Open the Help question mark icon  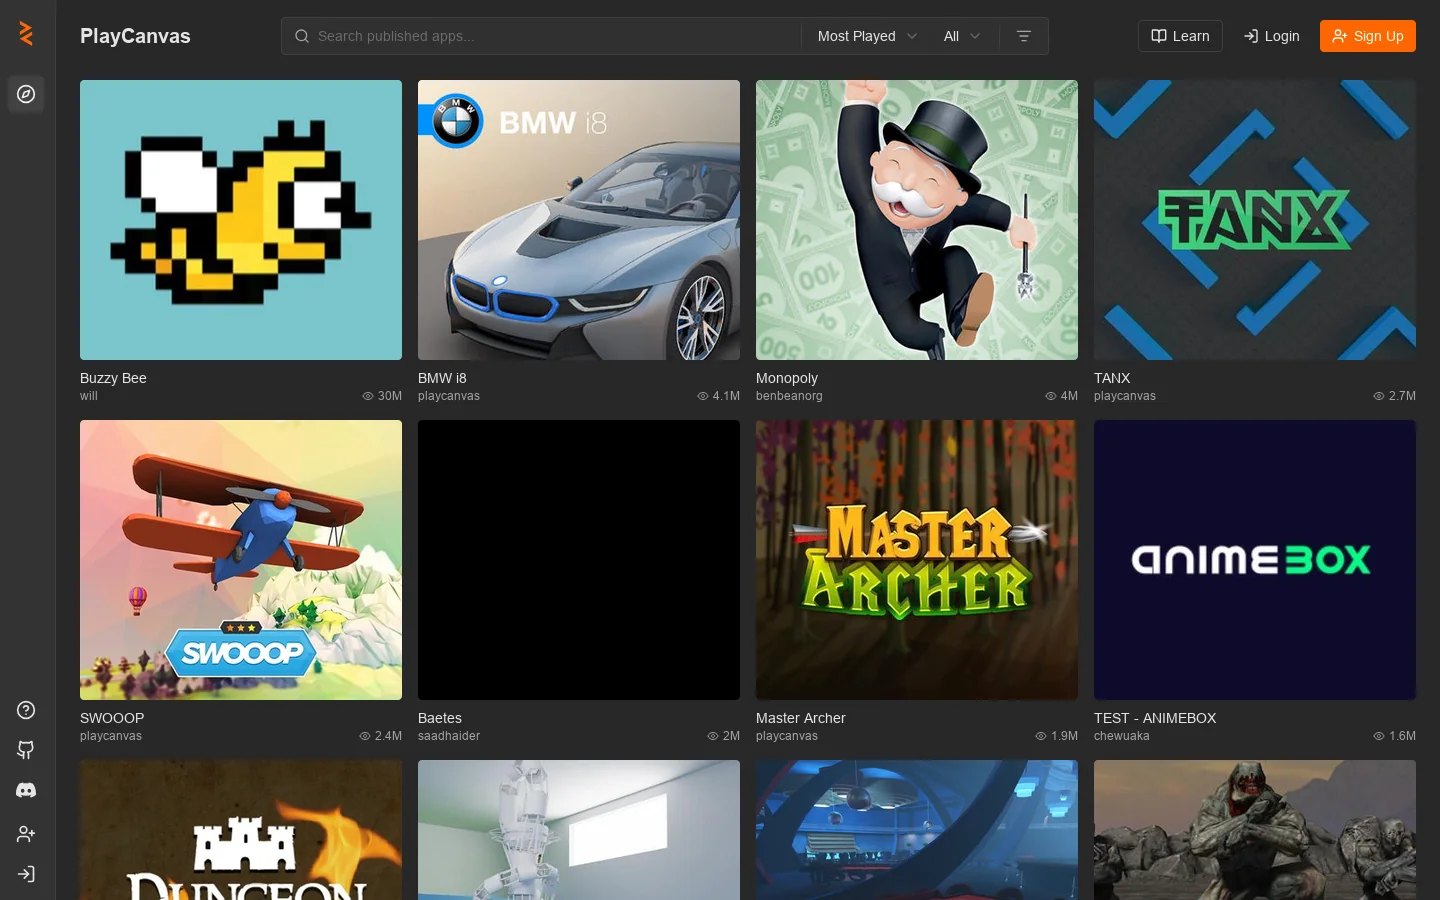(x=26, y=710)
